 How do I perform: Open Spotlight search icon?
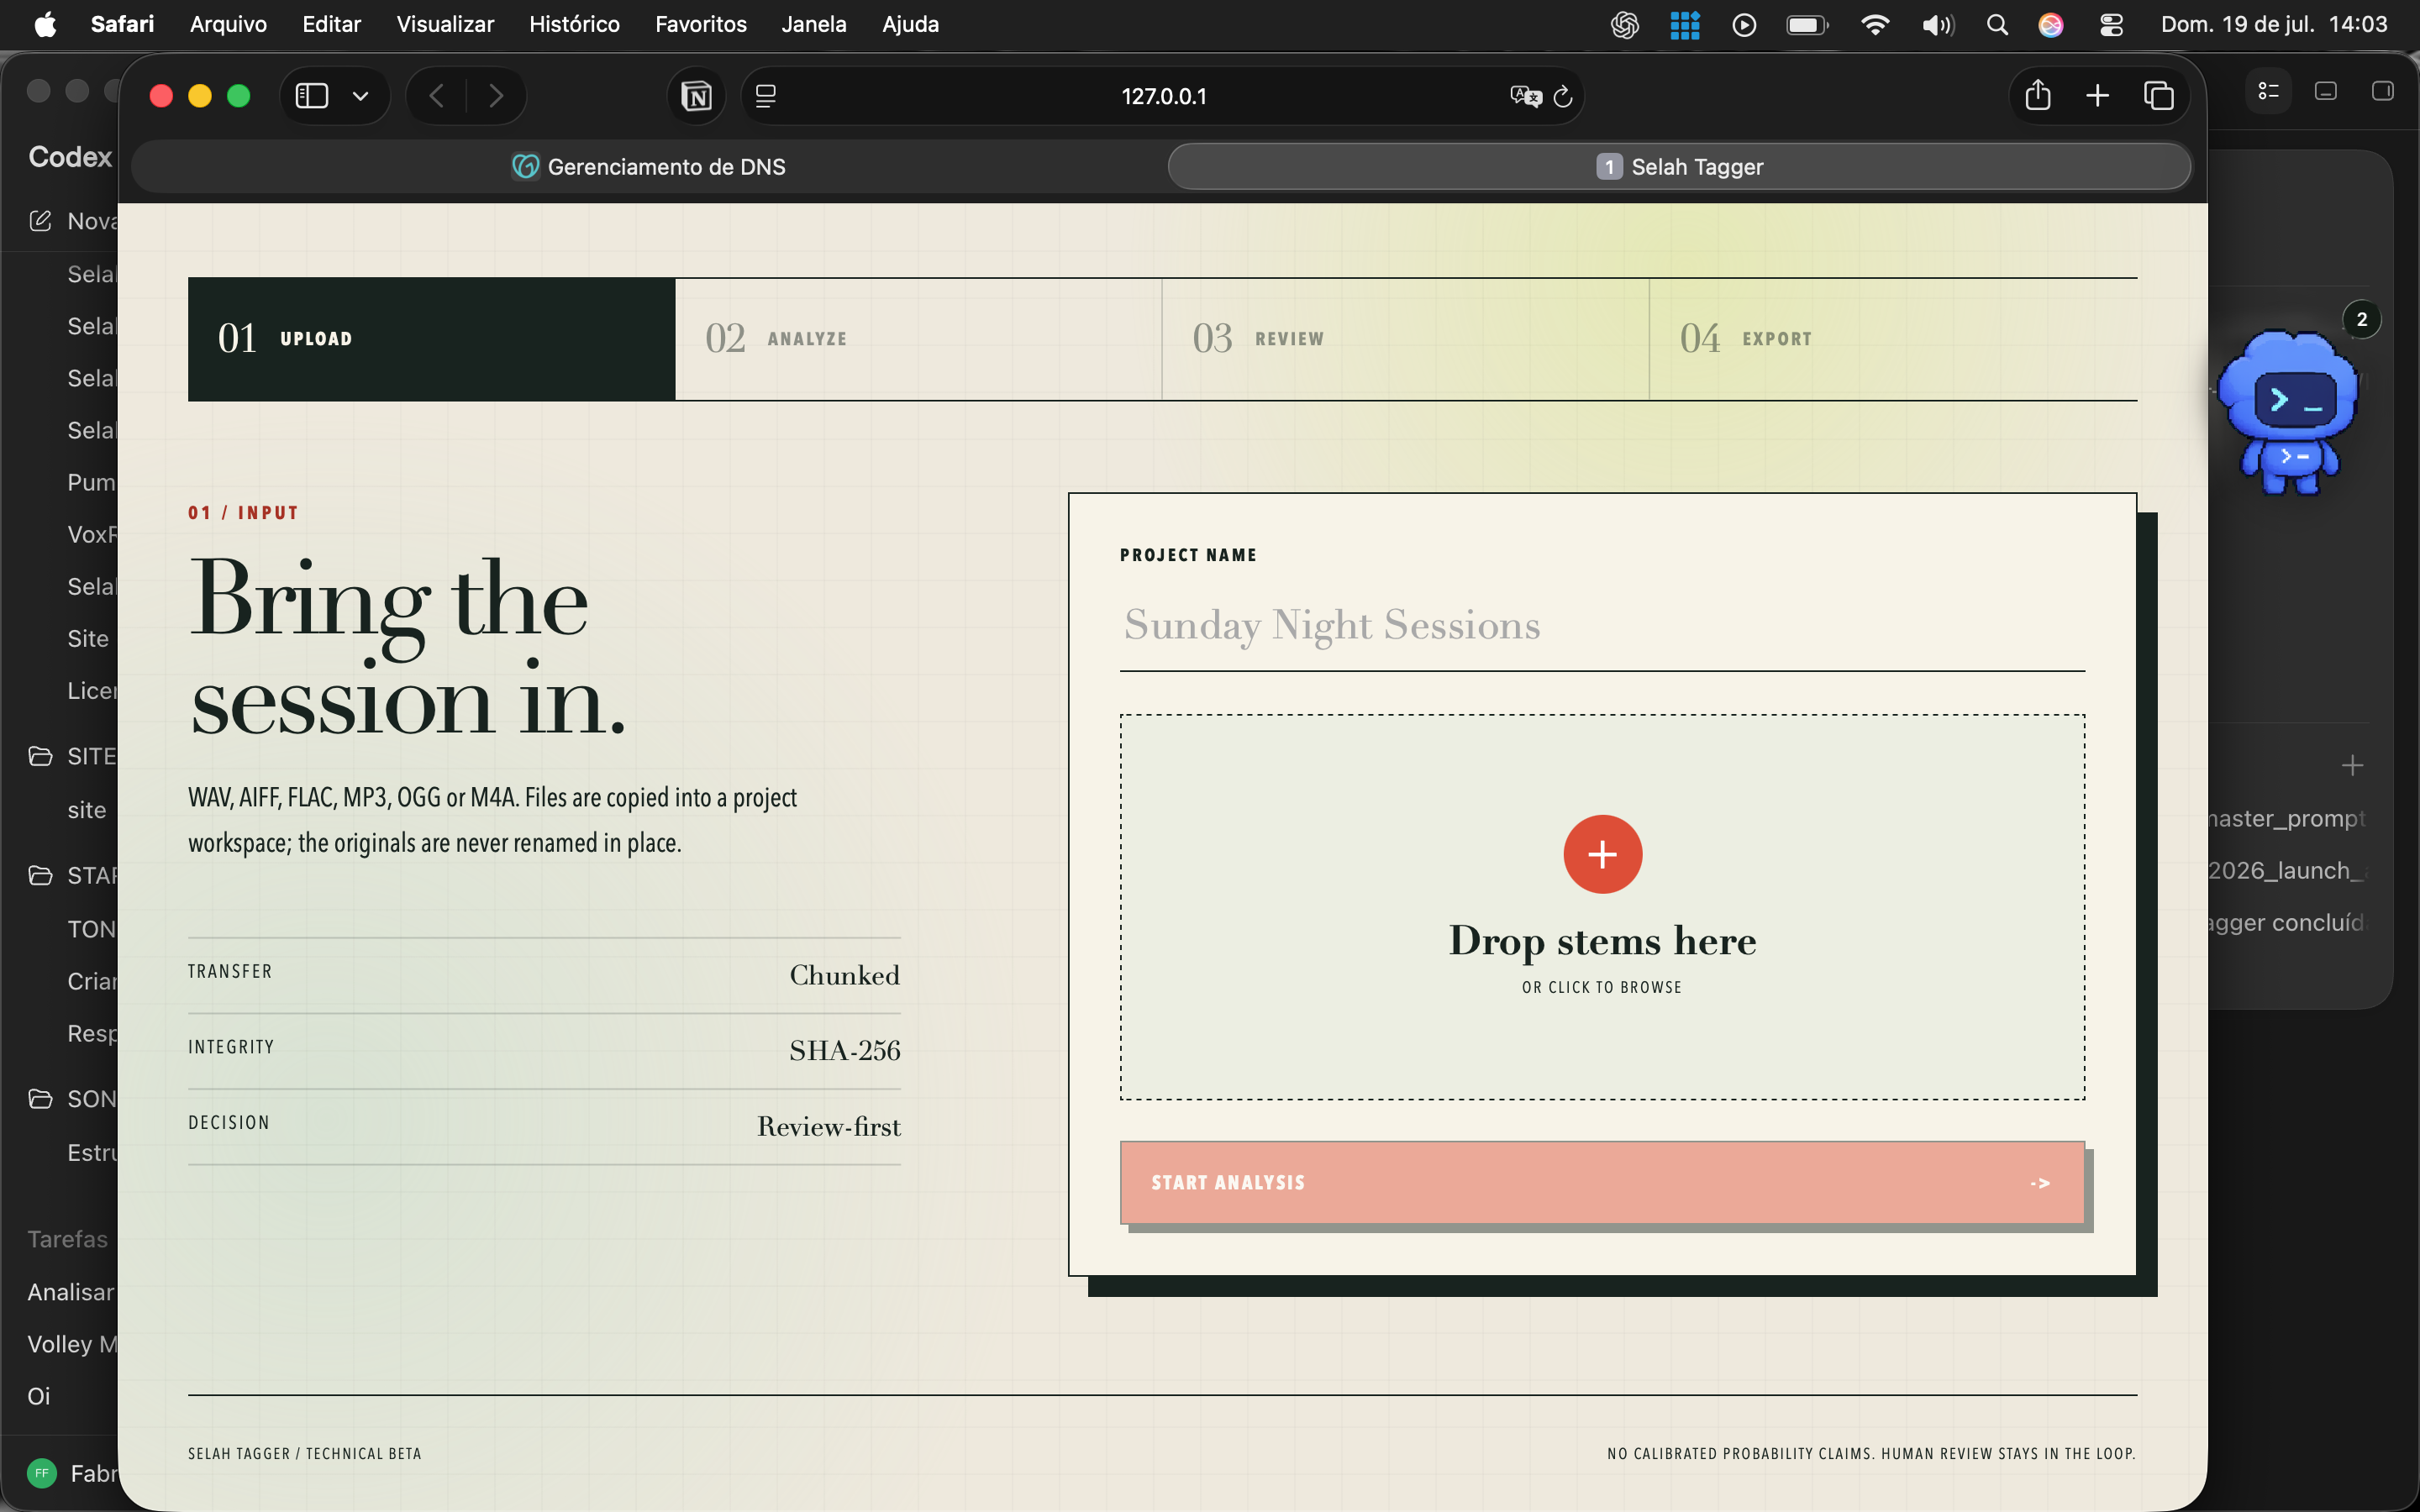click(x=1997, y=24)
